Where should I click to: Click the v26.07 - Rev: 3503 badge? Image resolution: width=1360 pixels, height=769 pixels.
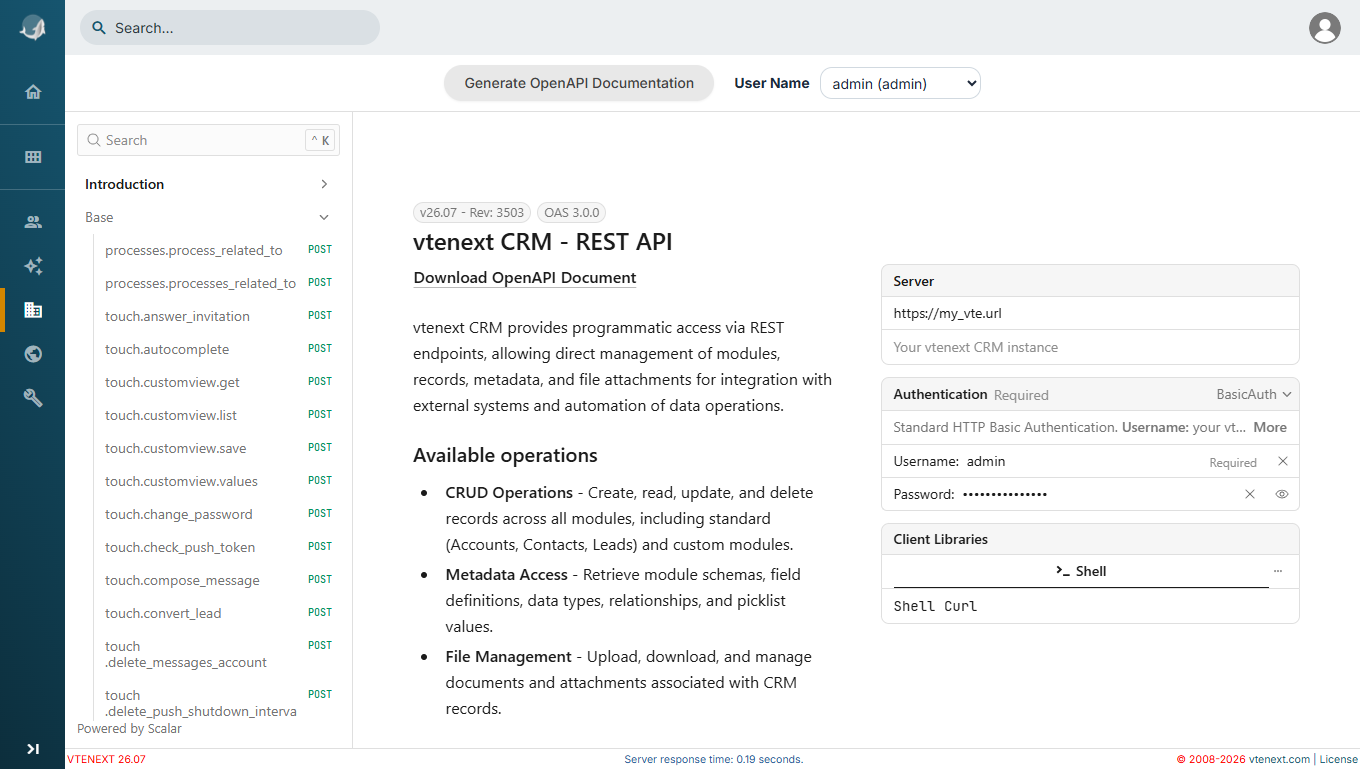(472, 212)
